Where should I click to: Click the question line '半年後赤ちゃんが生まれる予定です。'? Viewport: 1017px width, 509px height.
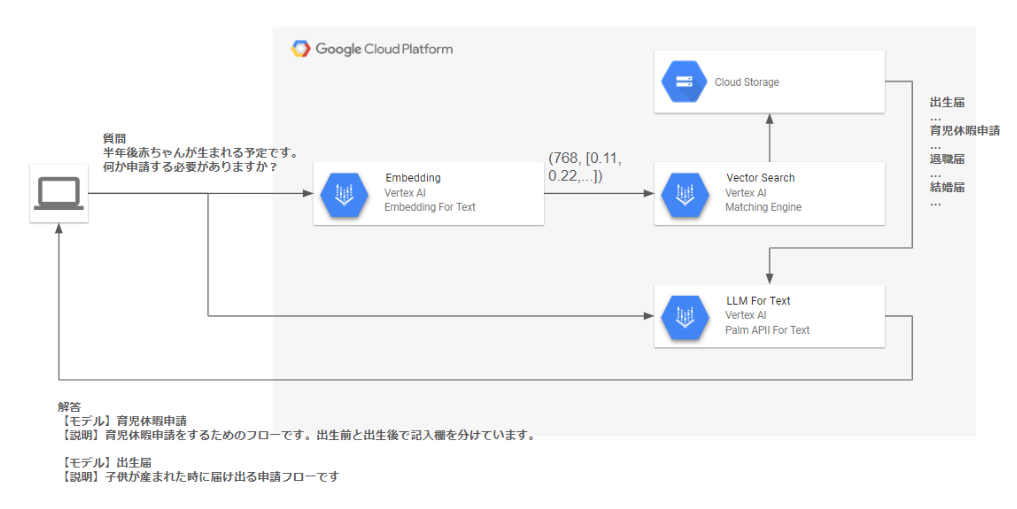click(x=201, y=153)
